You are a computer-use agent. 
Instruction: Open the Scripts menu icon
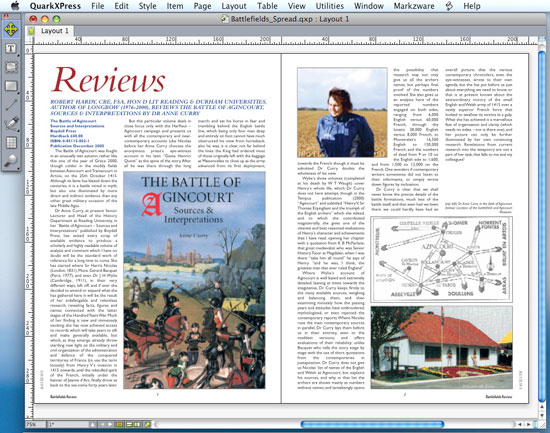(x=449, y=6)
